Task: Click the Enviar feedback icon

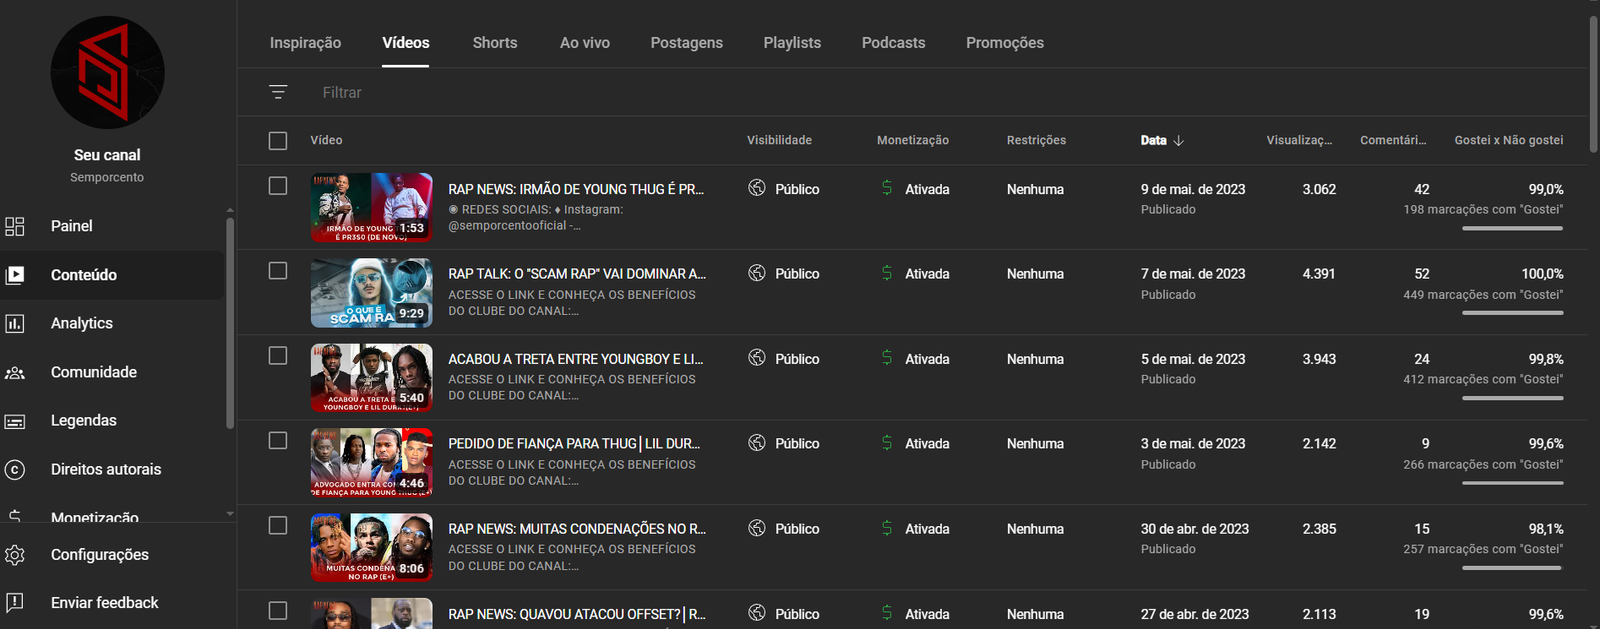Action: coord(15,603)
